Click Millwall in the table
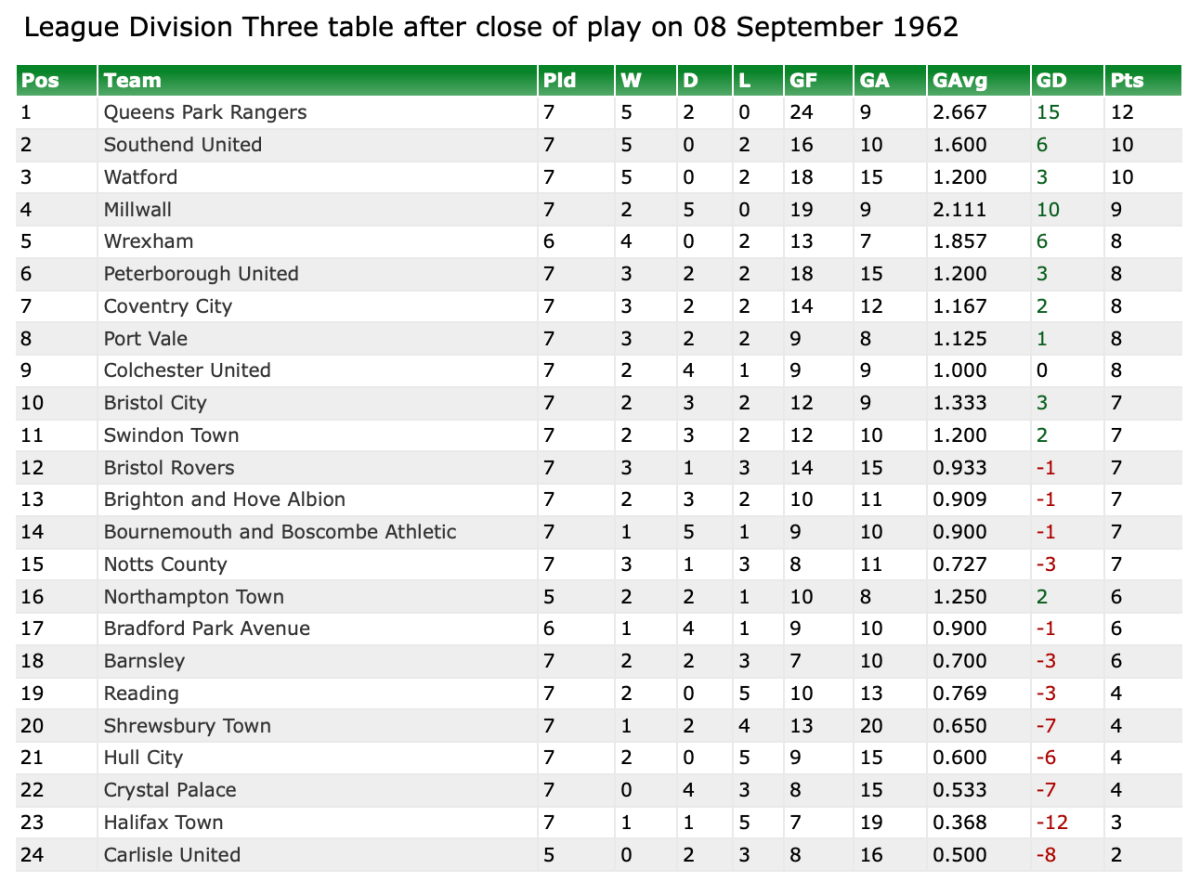1200x882 pixels. coord(138,210)
